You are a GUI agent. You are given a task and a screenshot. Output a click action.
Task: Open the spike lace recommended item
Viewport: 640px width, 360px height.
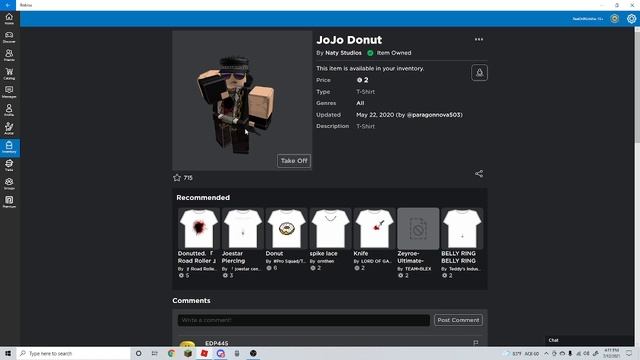[x=330, y=240]
